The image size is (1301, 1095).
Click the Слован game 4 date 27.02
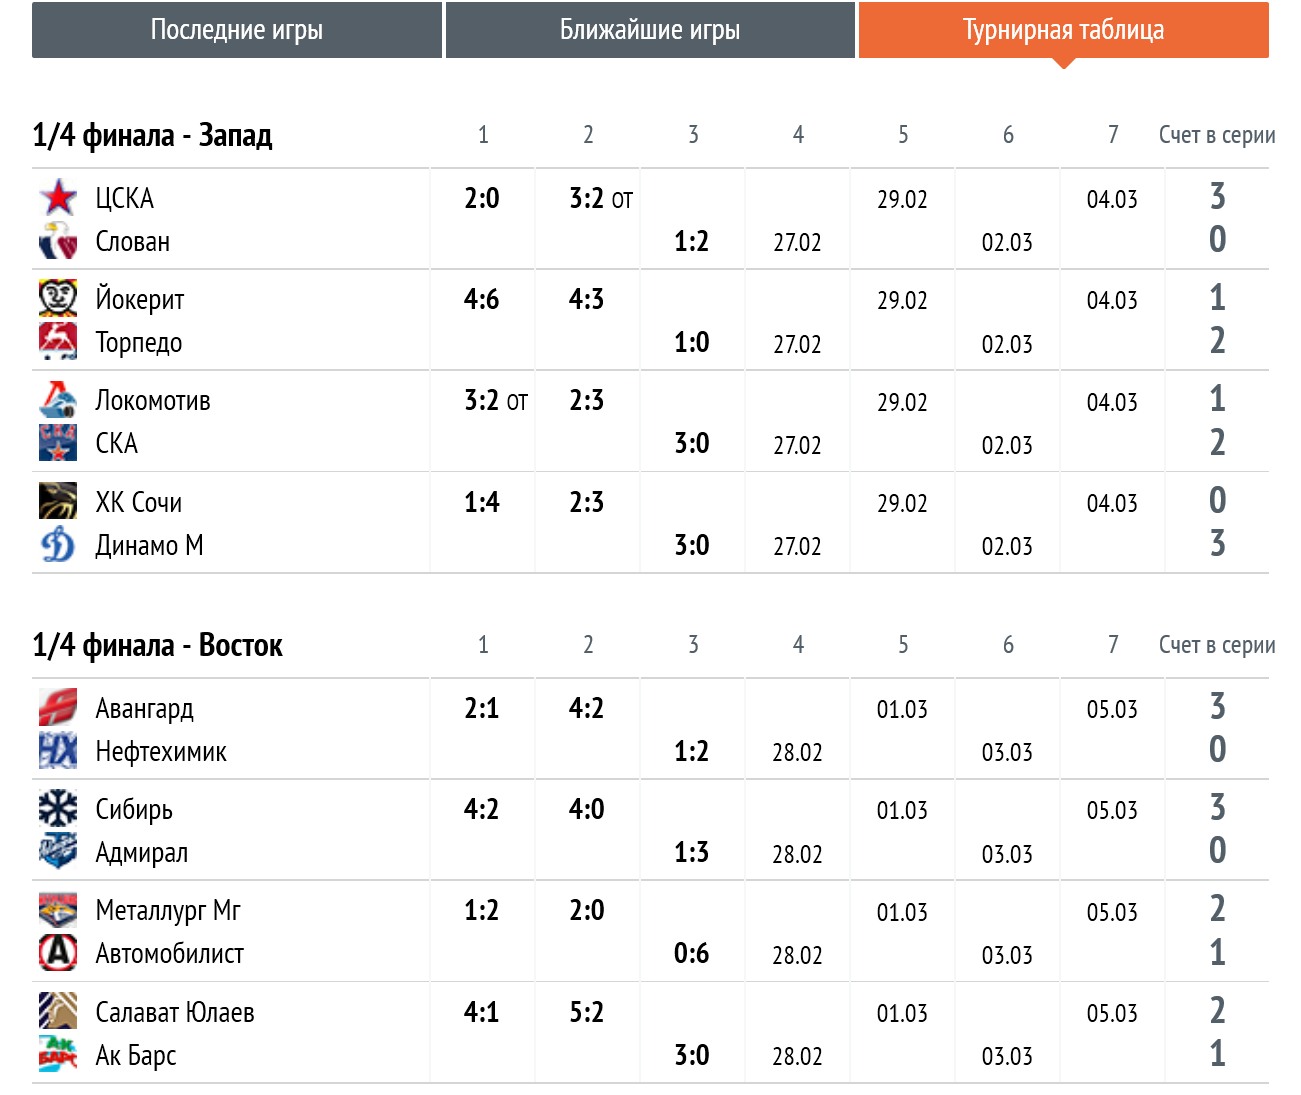click(797, 243)
